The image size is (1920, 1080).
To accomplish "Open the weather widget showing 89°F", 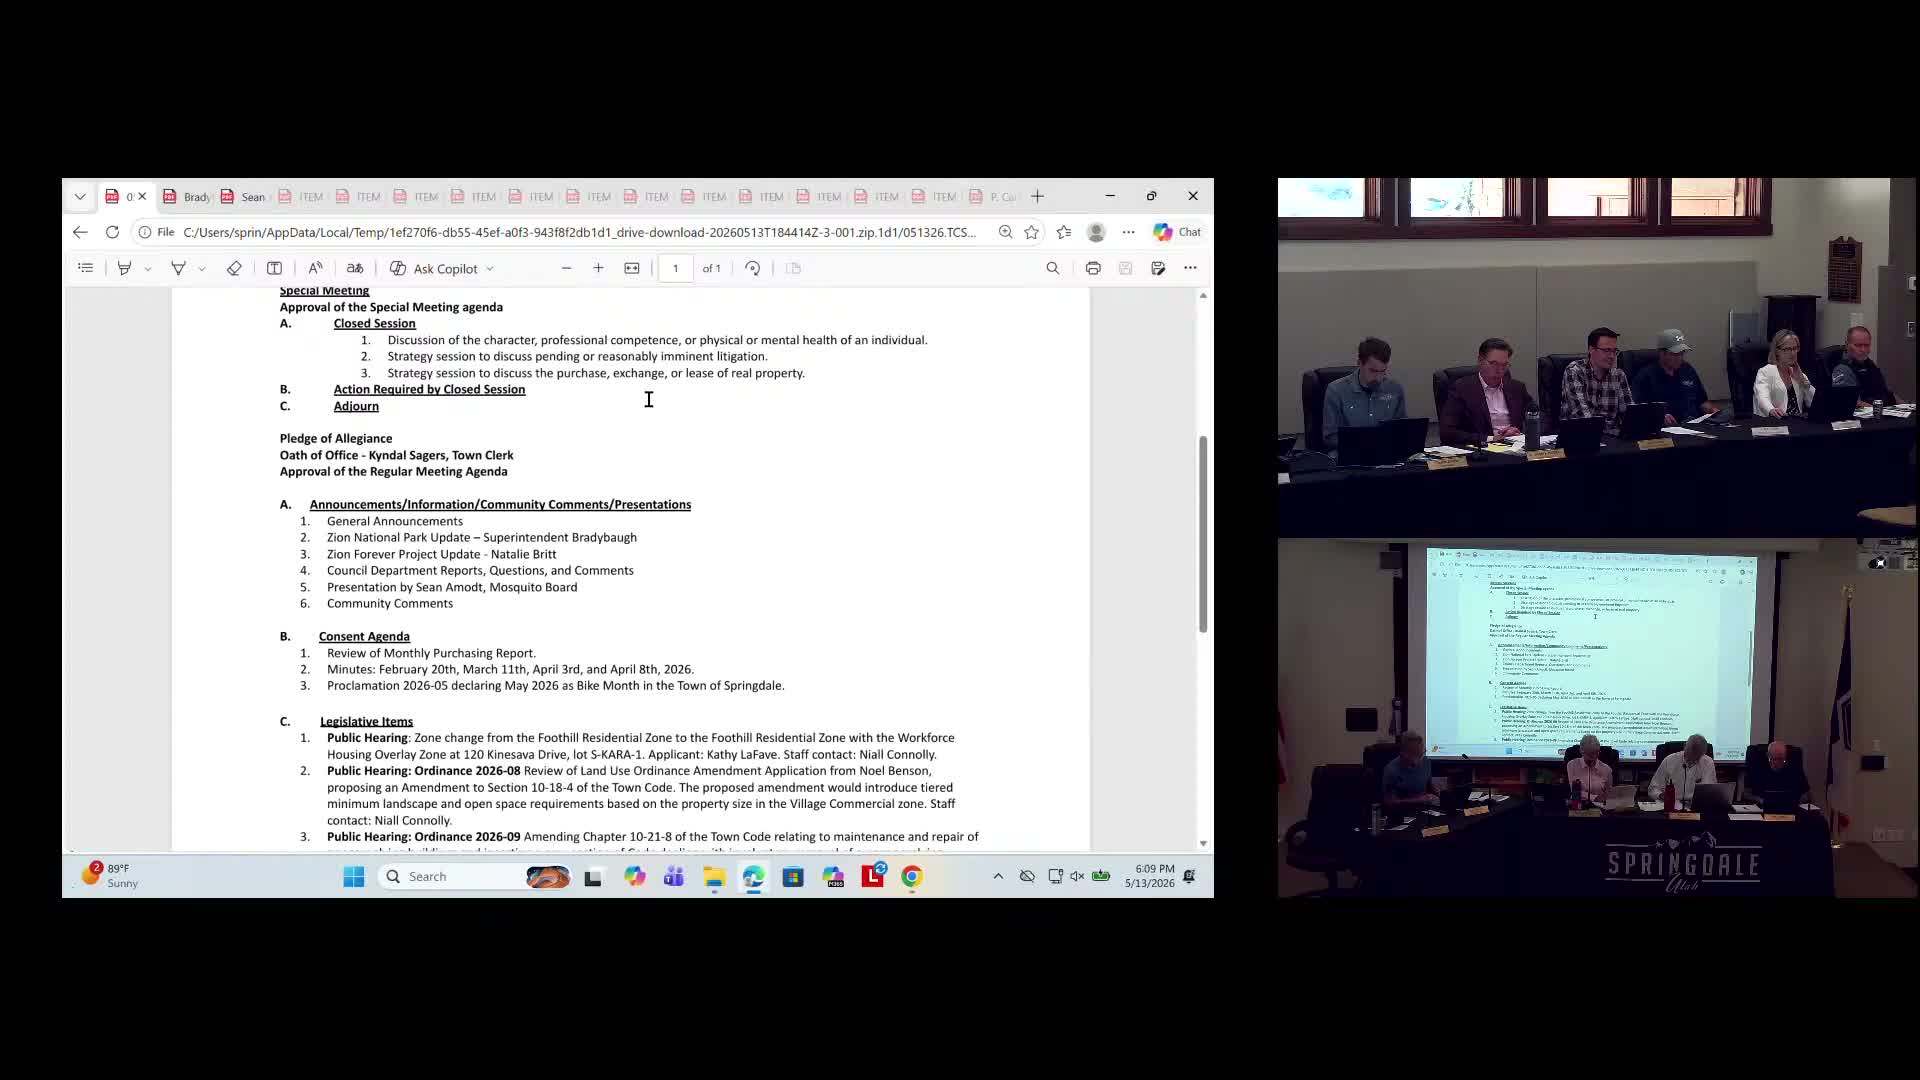I will point(112,876).
